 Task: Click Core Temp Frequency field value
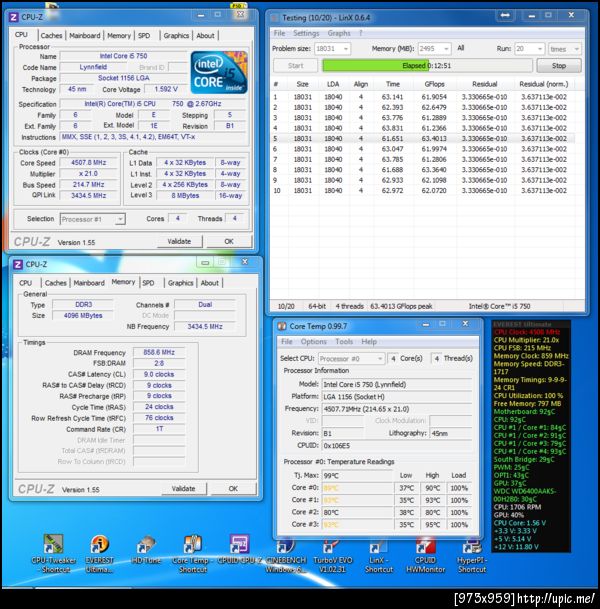point(397,409)
